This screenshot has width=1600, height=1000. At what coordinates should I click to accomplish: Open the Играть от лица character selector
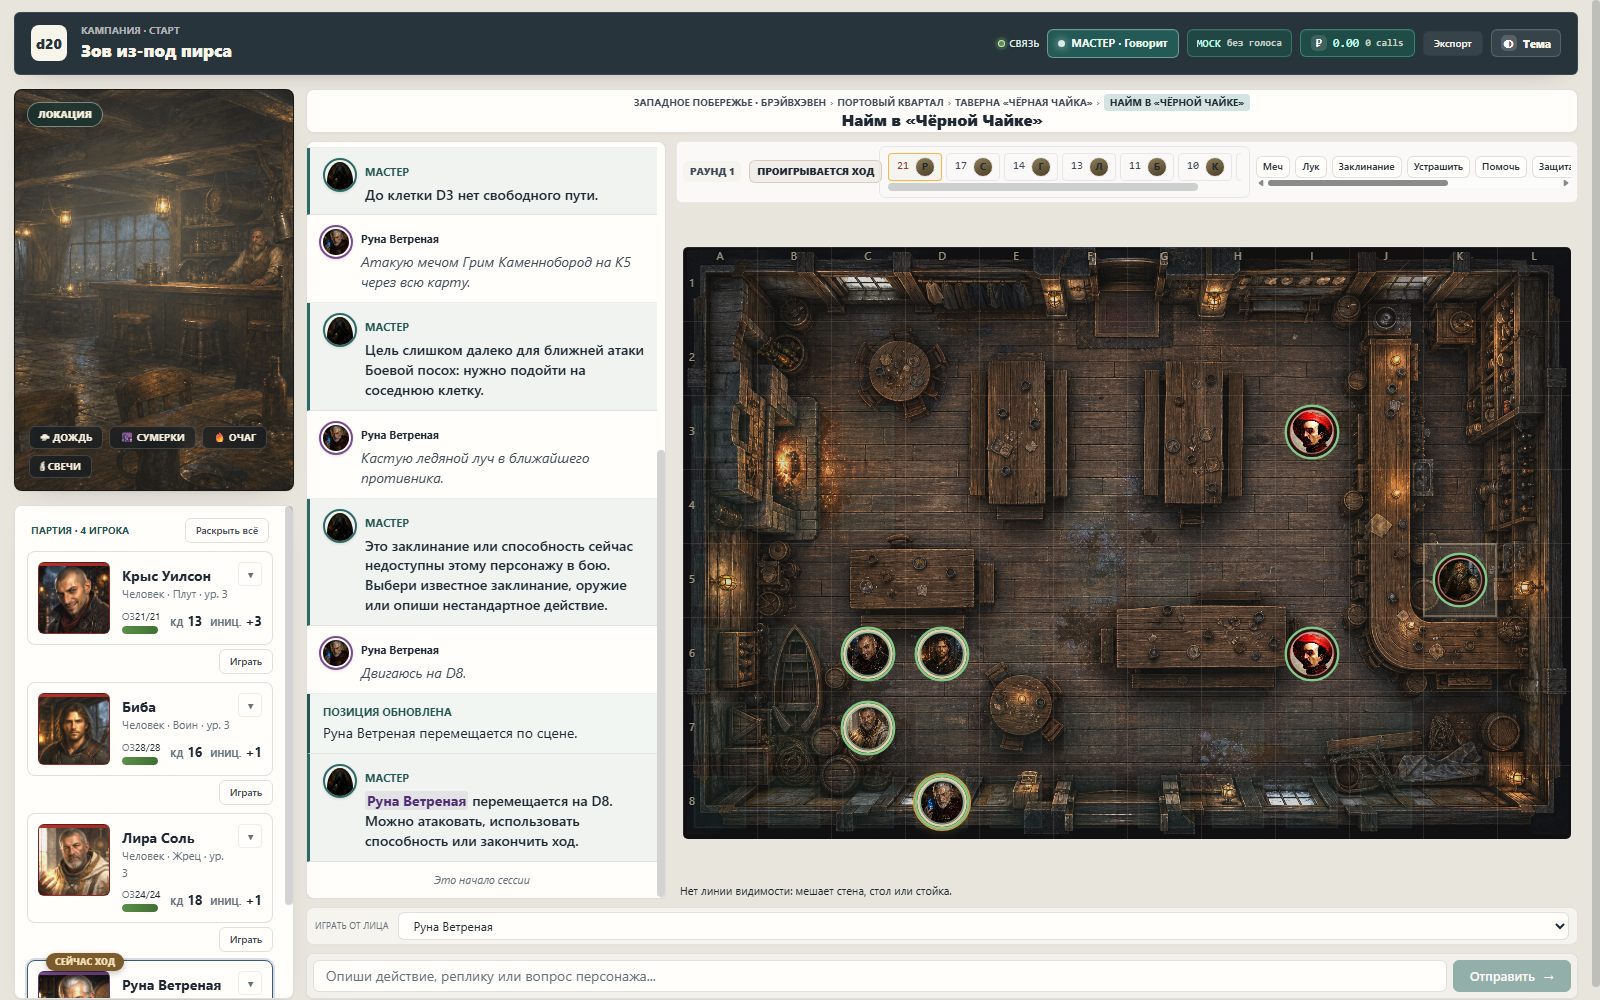983,927
